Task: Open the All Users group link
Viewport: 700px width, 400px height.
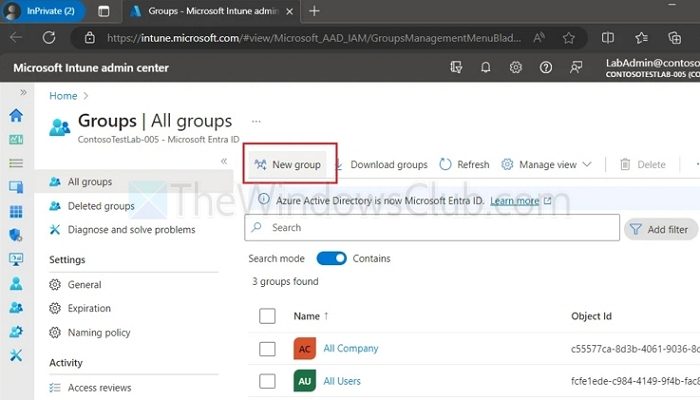Action: click(342, 381)
